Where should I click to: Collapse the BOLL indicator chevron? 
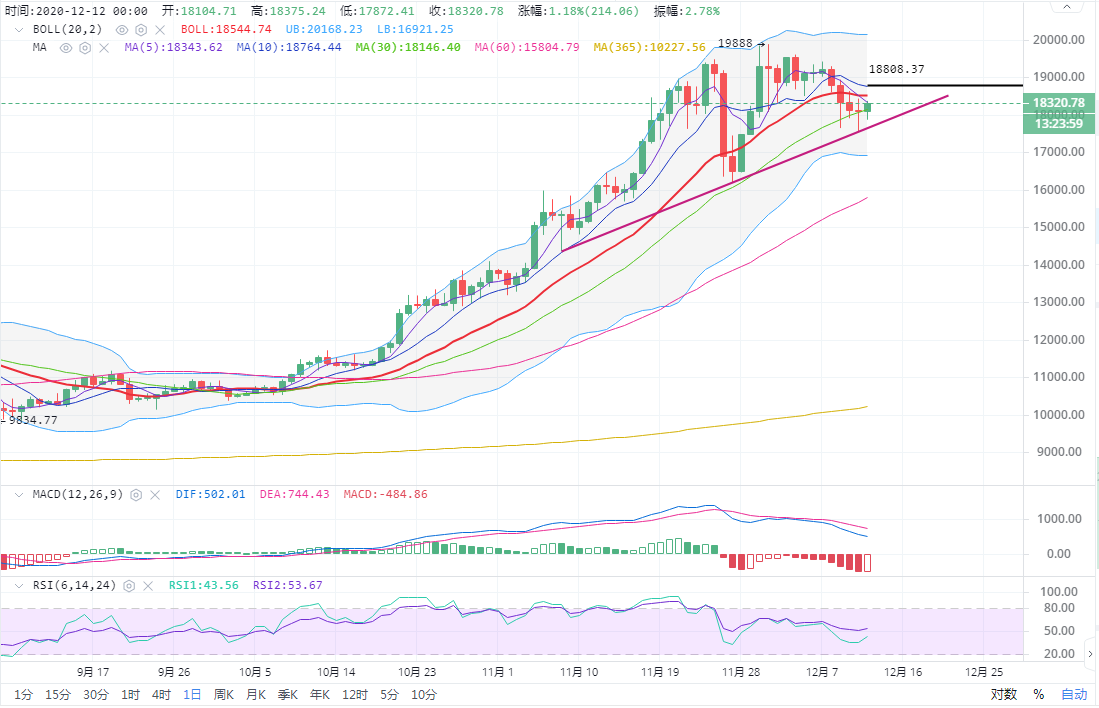(x=19, y=30)
